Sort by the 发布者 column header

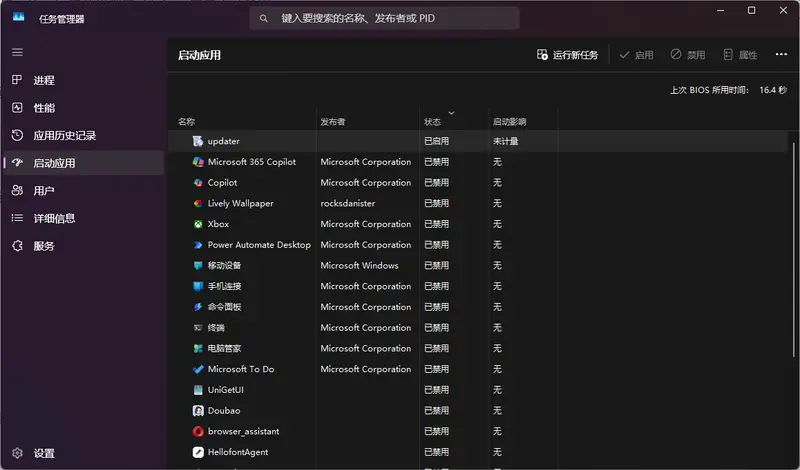pyautogui.click(x=333, y=121)
